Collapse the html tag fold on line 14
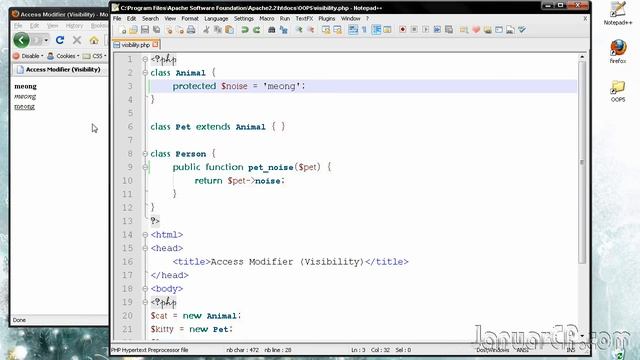The height and width of the screenshot is (360, 640). tap(145, 235)
